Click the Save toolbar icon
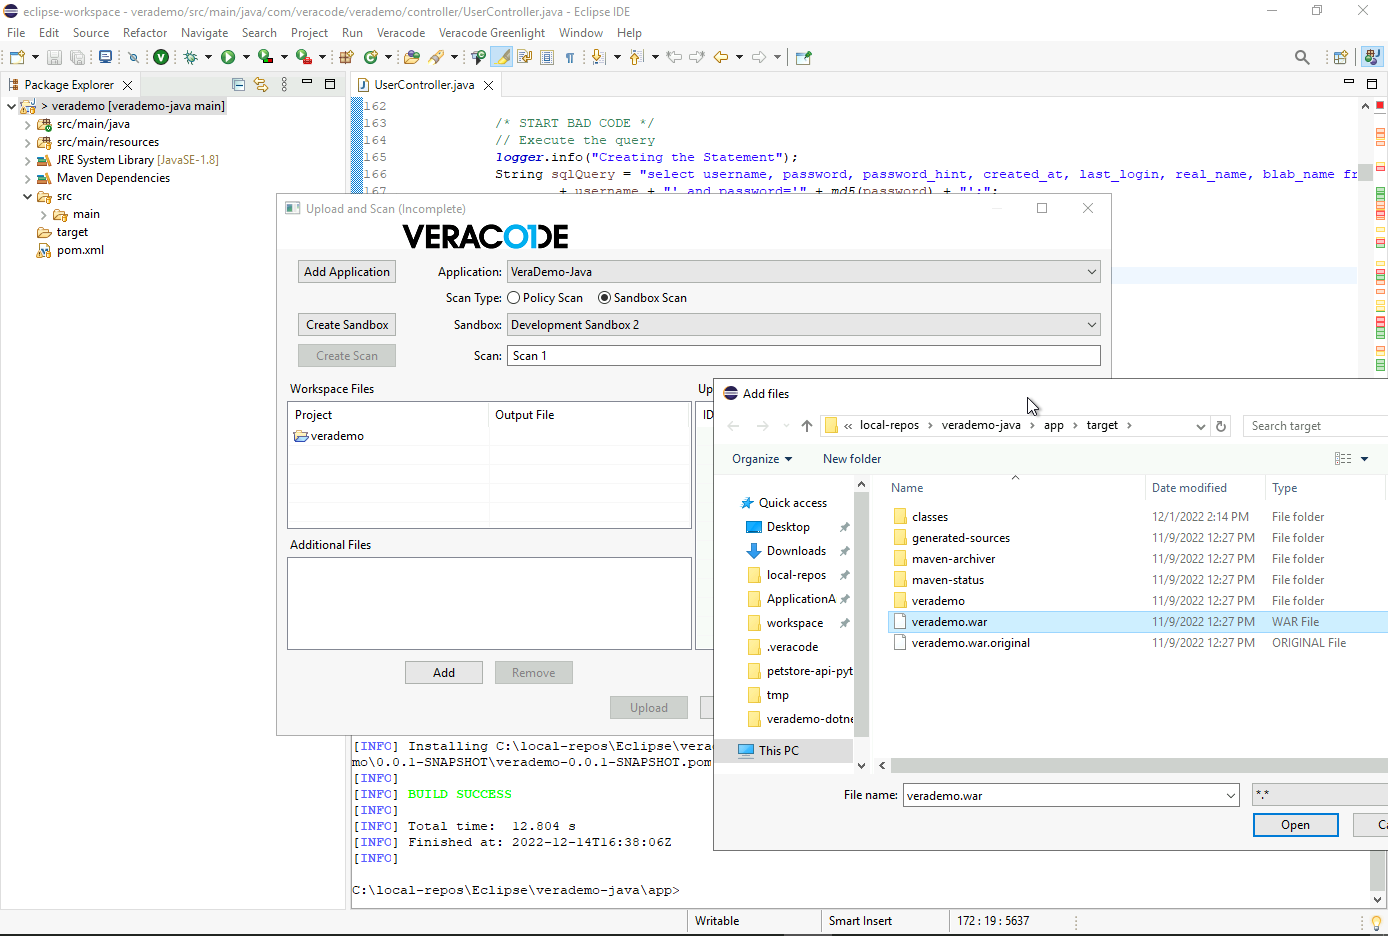The image size is (1388, 936). tap(54, 57)
